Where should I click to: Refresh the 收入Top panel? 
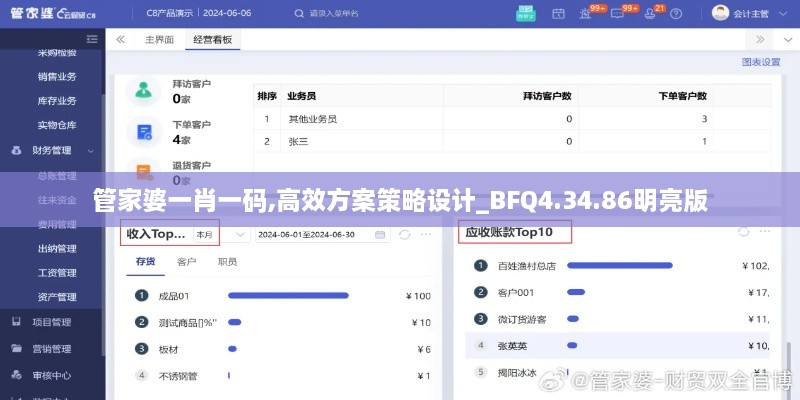(x=405, y=234)
